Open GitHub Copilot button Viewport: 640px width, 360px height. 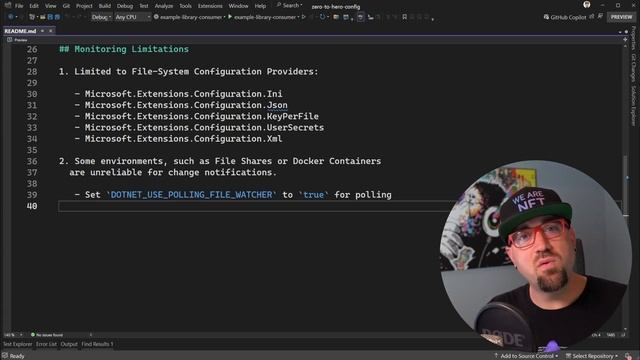coord(565,17)
